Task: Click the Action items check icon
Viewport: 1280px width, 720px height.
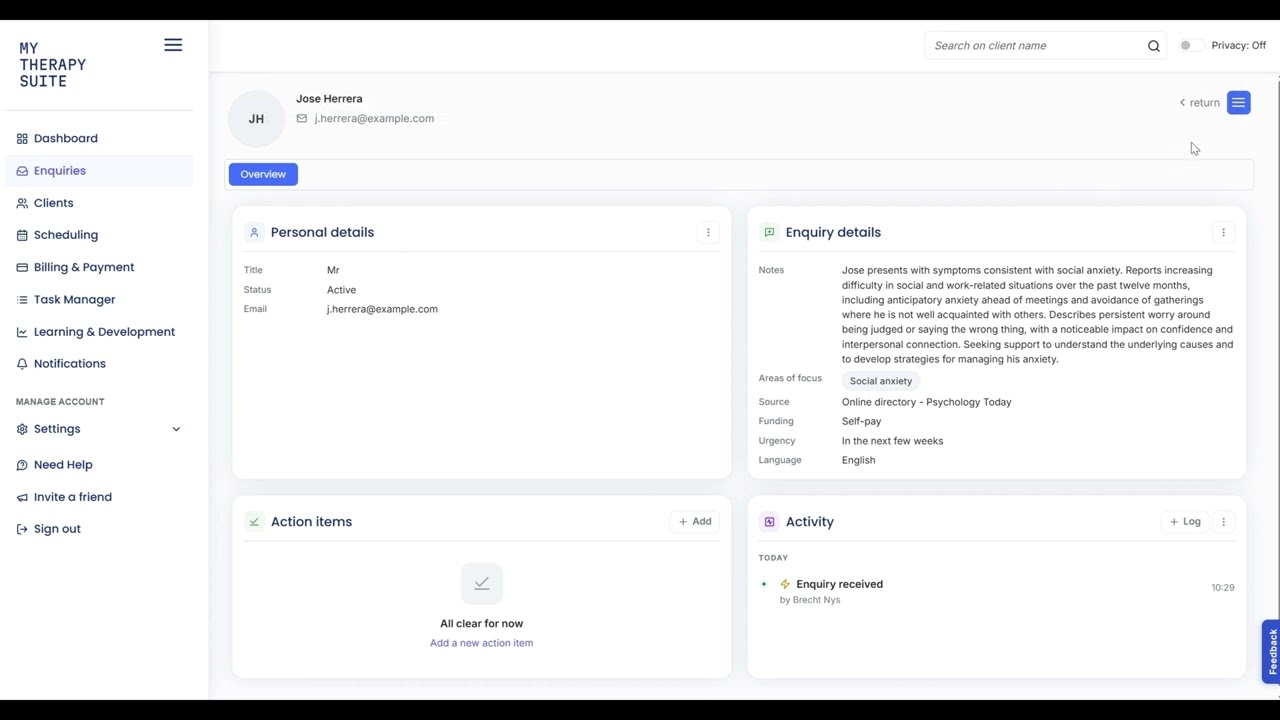Action: tap(254, 522)
